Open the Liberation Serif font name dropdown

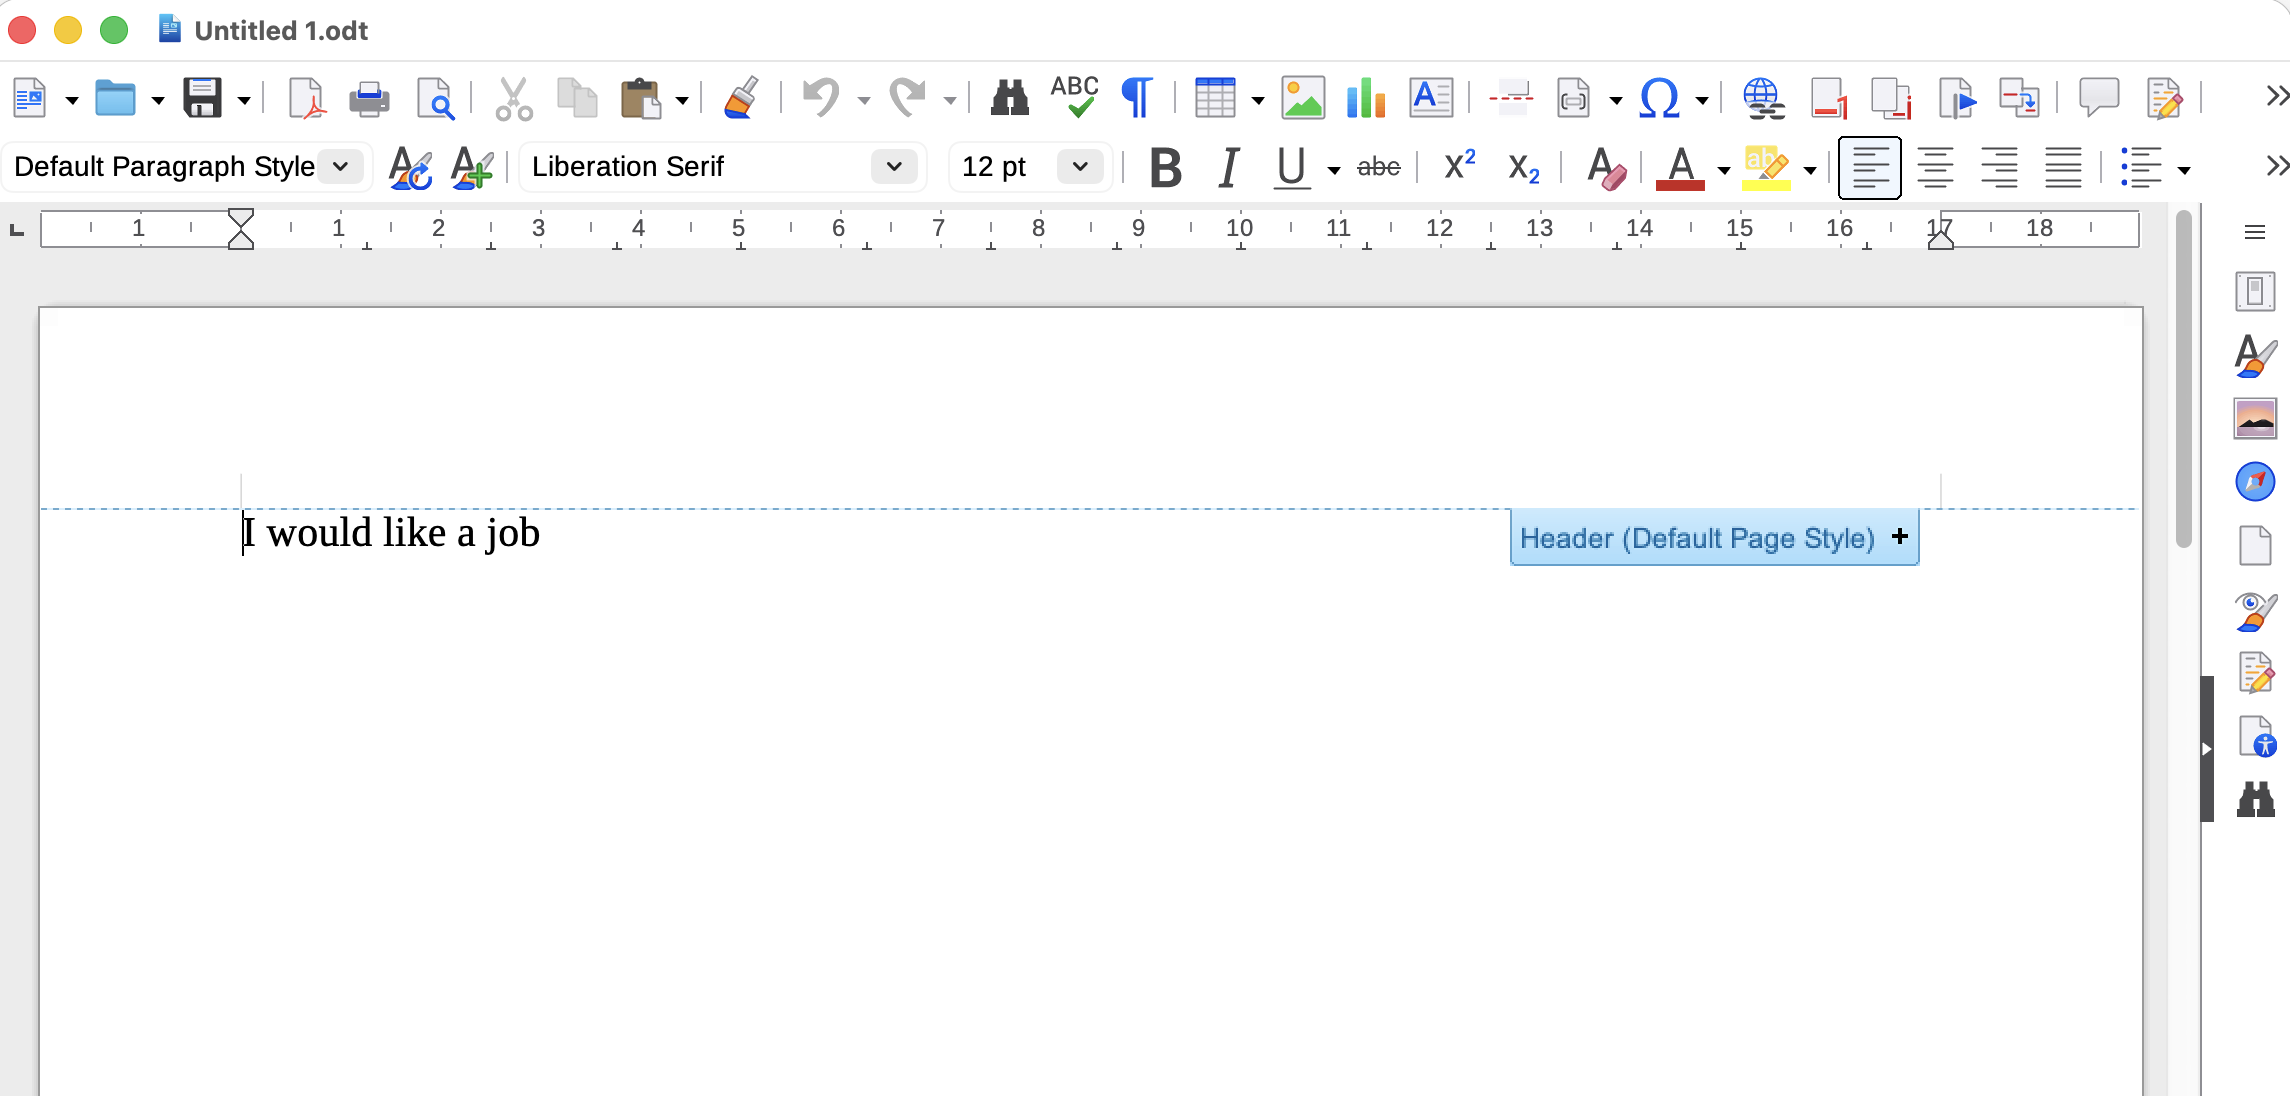click(x=893, y=166)
